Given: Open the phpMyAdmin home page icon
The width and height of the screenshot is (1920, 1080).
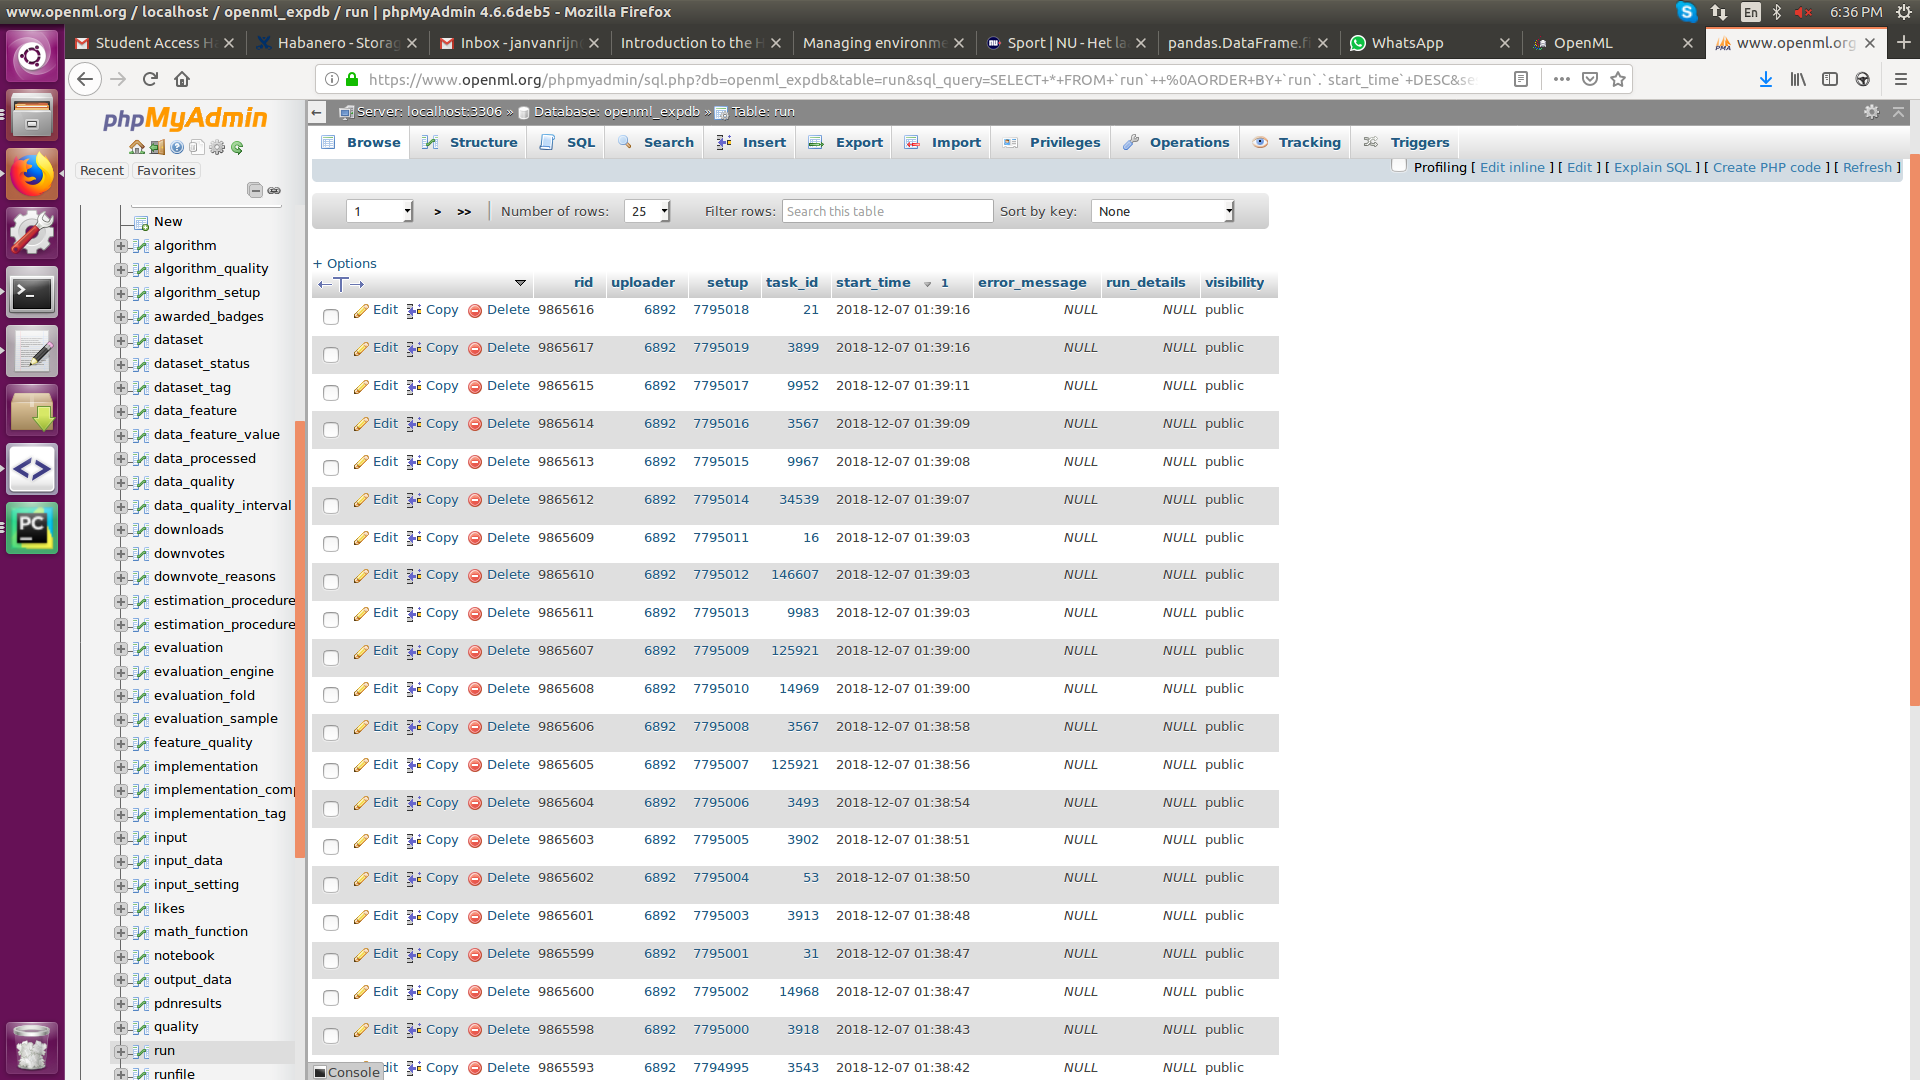Looking at the screenshot, I should [137, 147].
